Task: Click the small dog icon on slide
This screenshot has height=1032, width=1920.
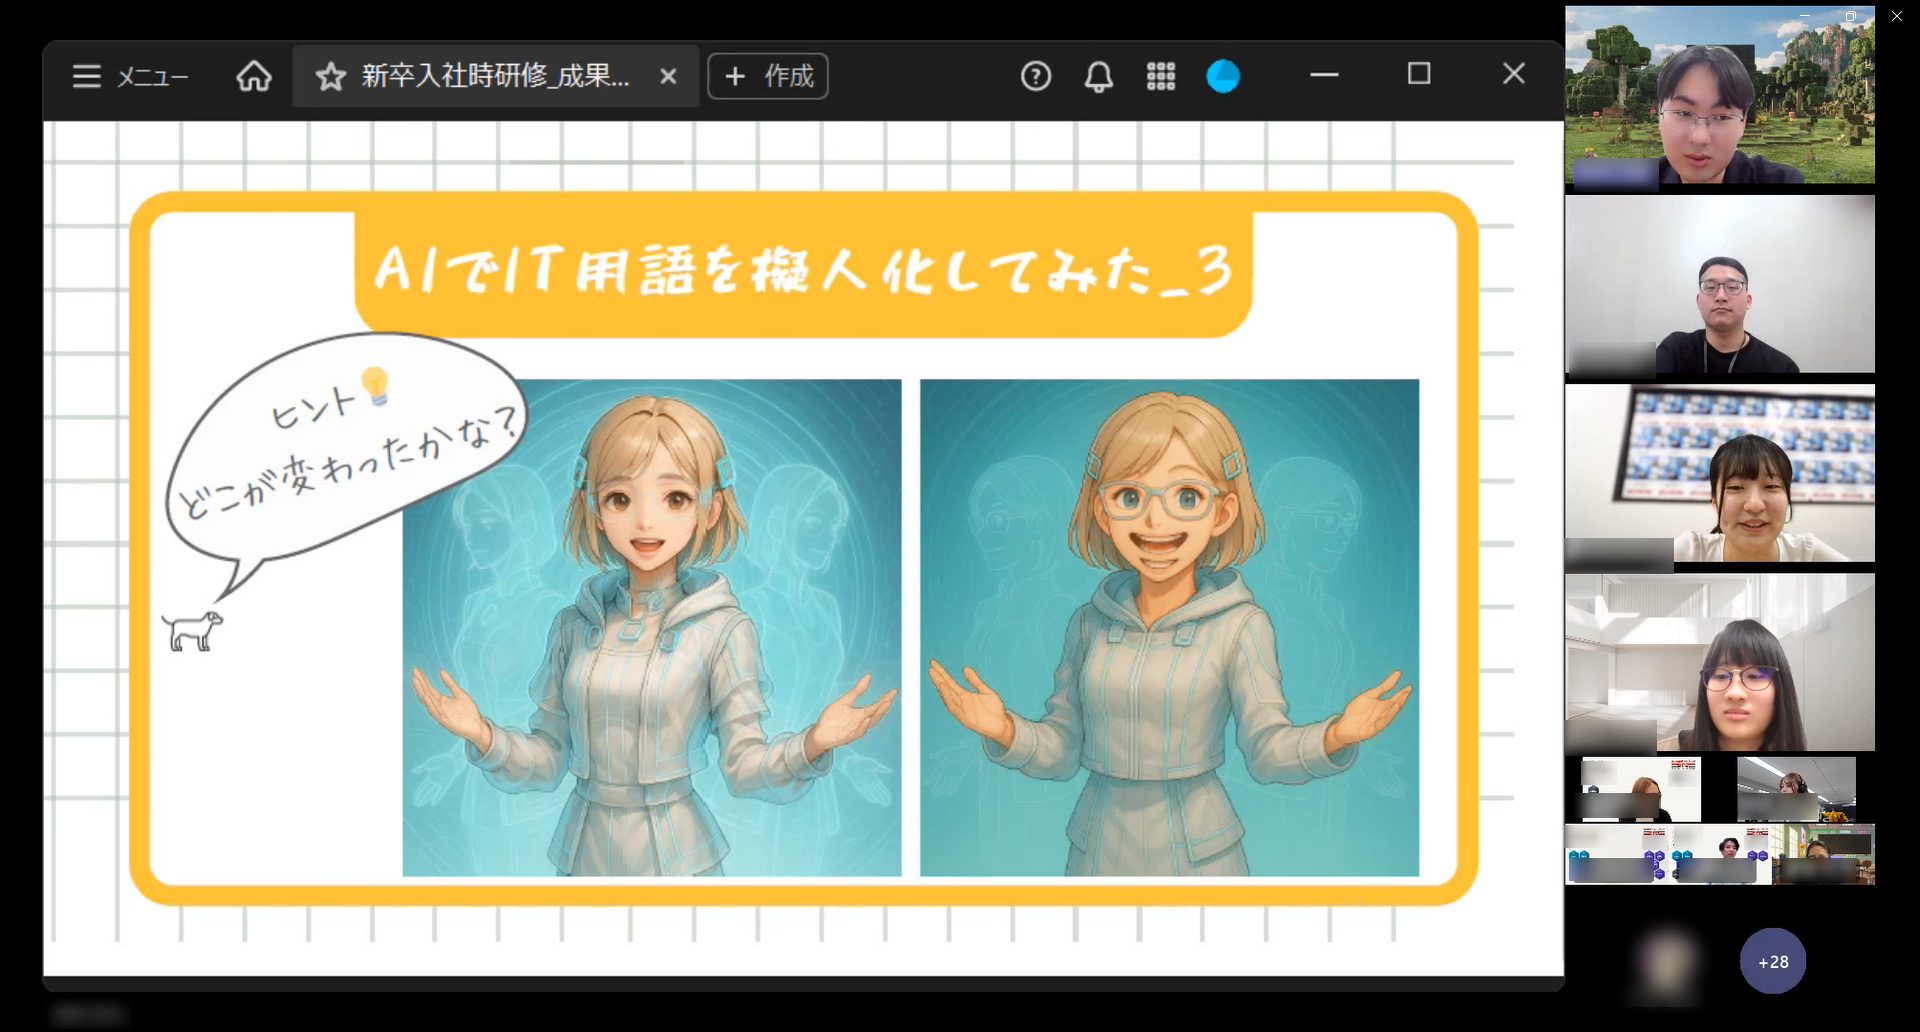Action: pyautogui.click(x=192, y=631)
